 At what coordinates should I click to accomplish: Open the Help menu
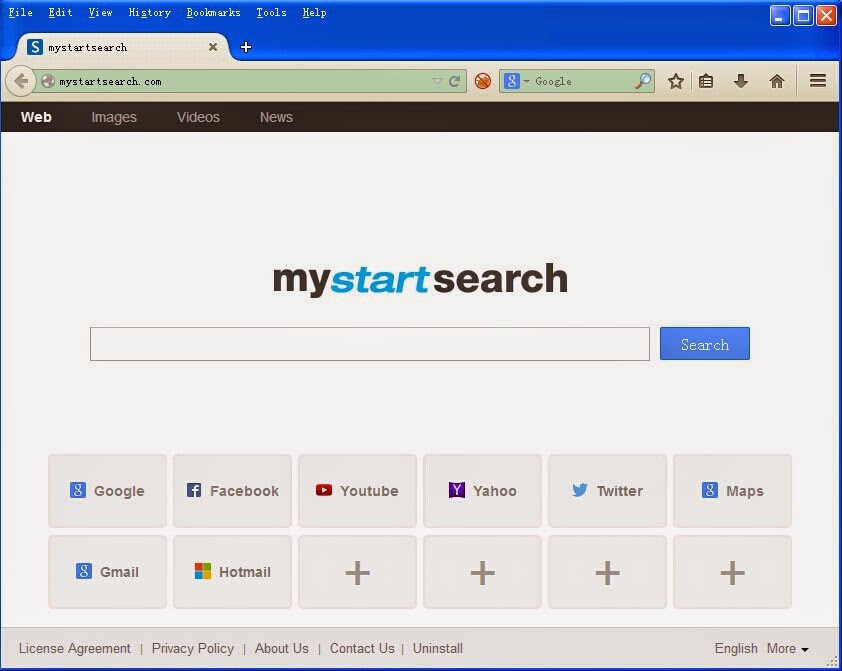314,12
